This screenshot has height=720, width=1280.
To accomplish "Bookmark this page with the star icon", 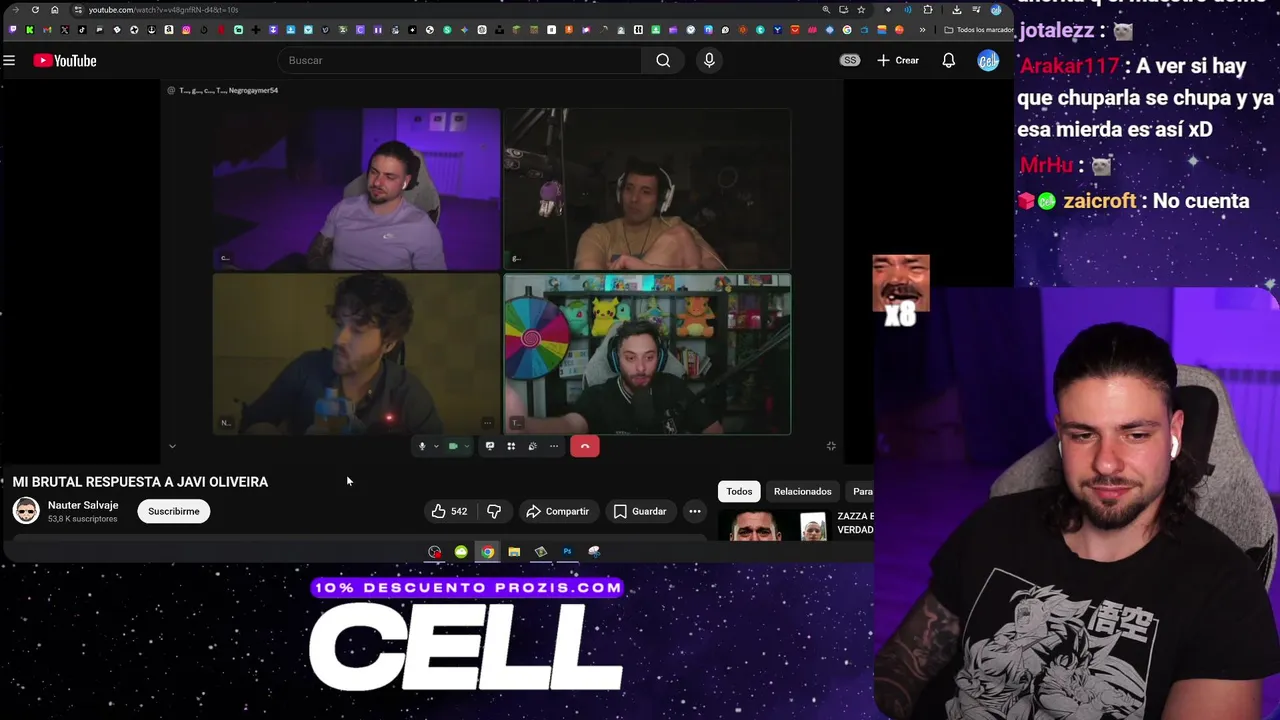I will [x=861, y=10].
